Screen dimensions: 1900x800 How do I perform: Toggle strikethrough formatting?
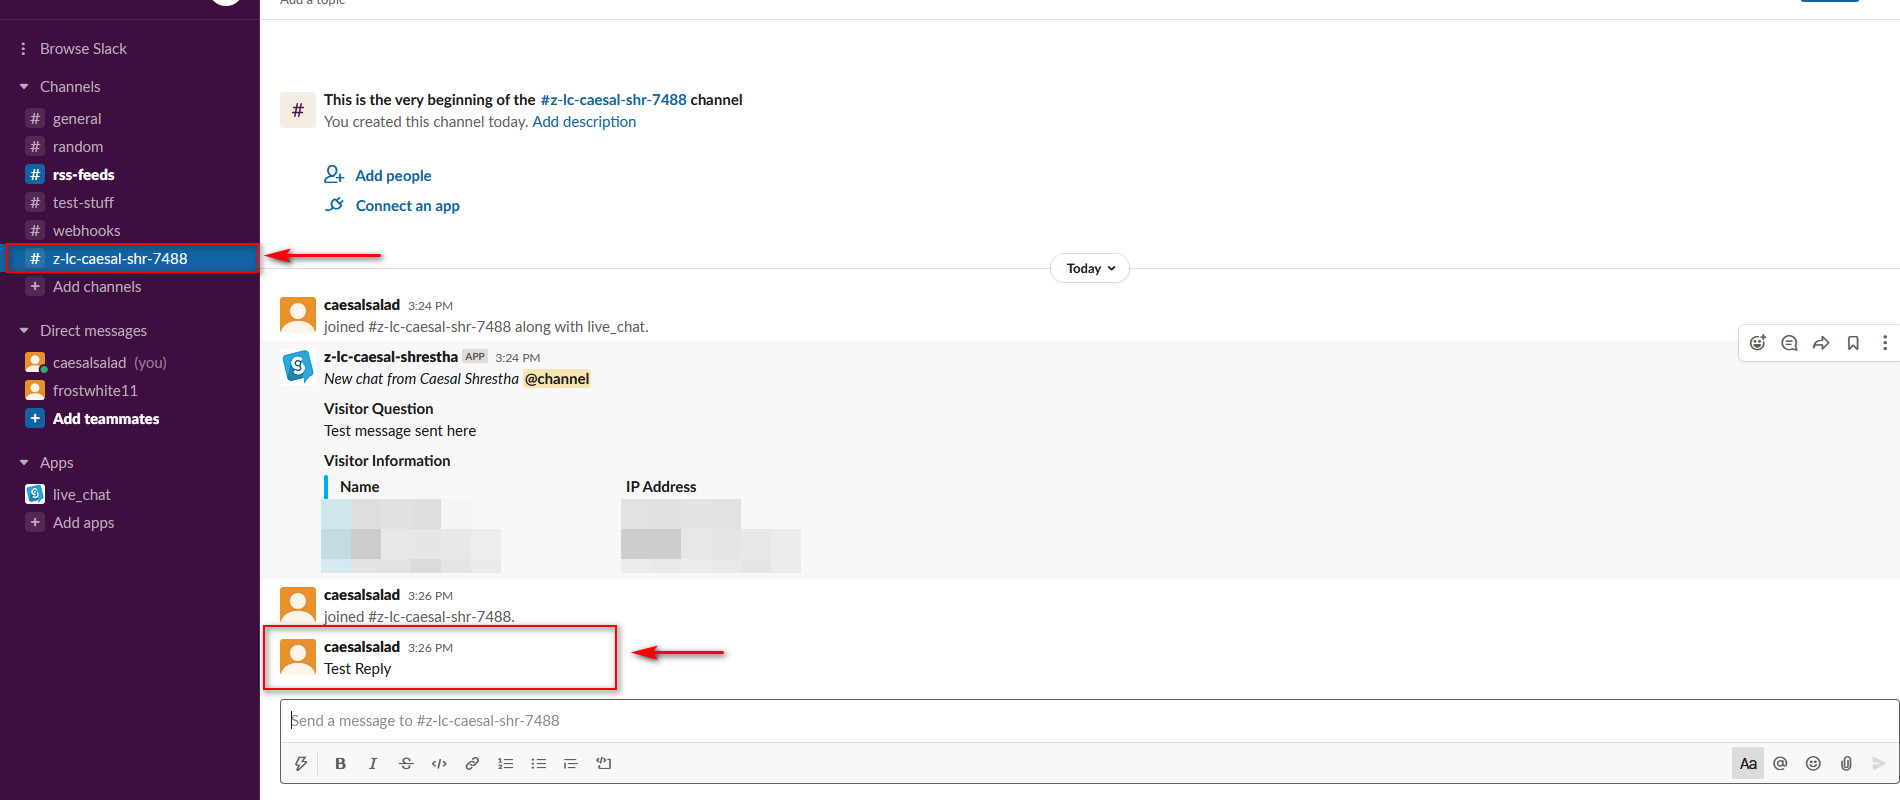point(406,764)
